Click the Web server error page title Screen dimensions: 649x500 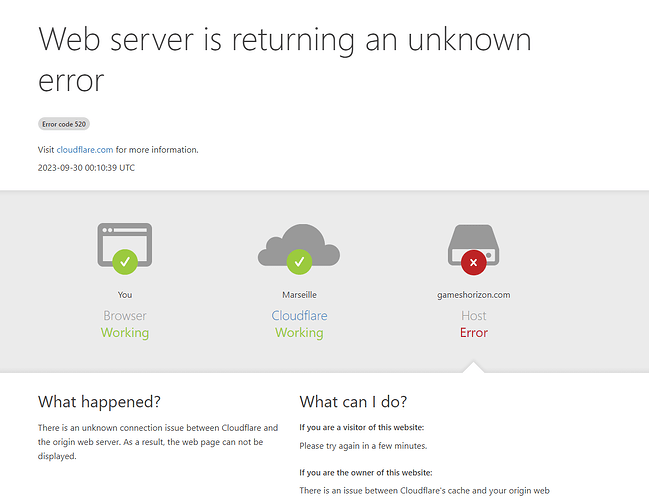284,59
